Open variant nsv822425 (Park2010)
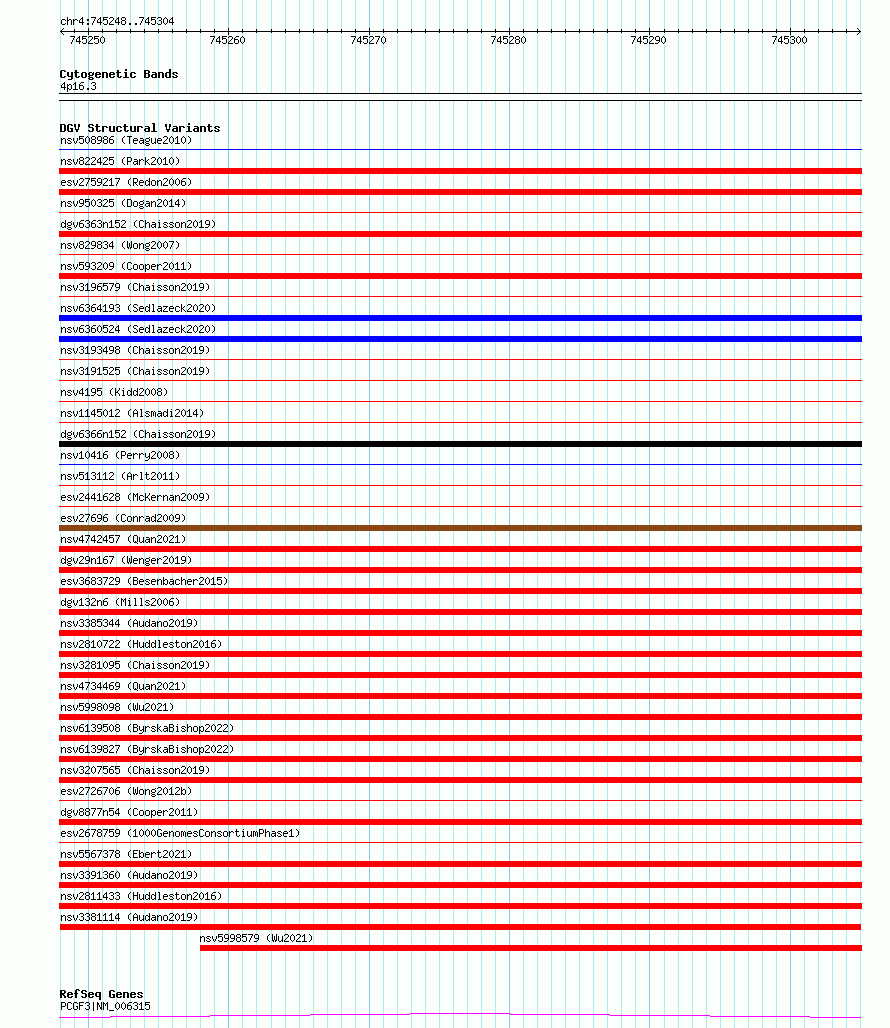Screen dimensions: 890x1028 pyautogui.click(x=120, y=161)
